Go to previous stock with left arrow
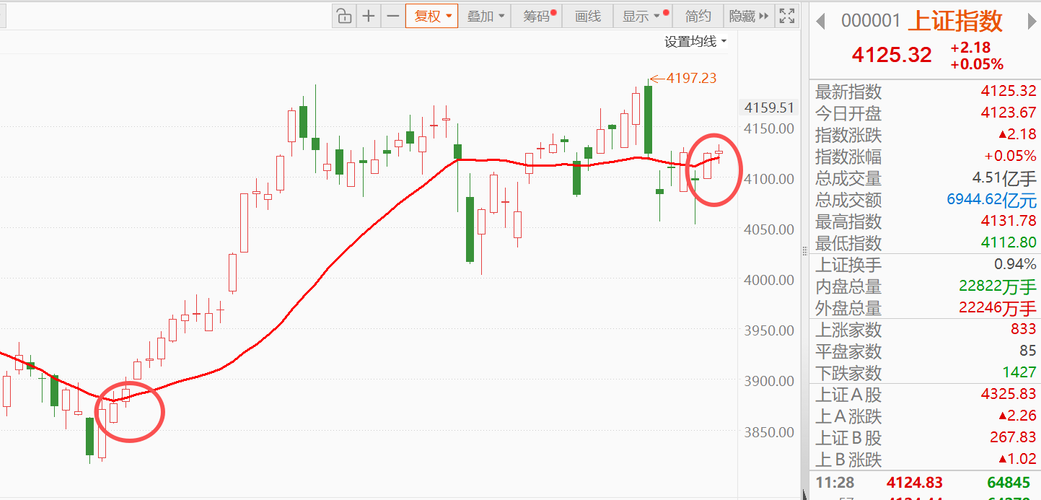1041x500 pixels. coord(821,21)
